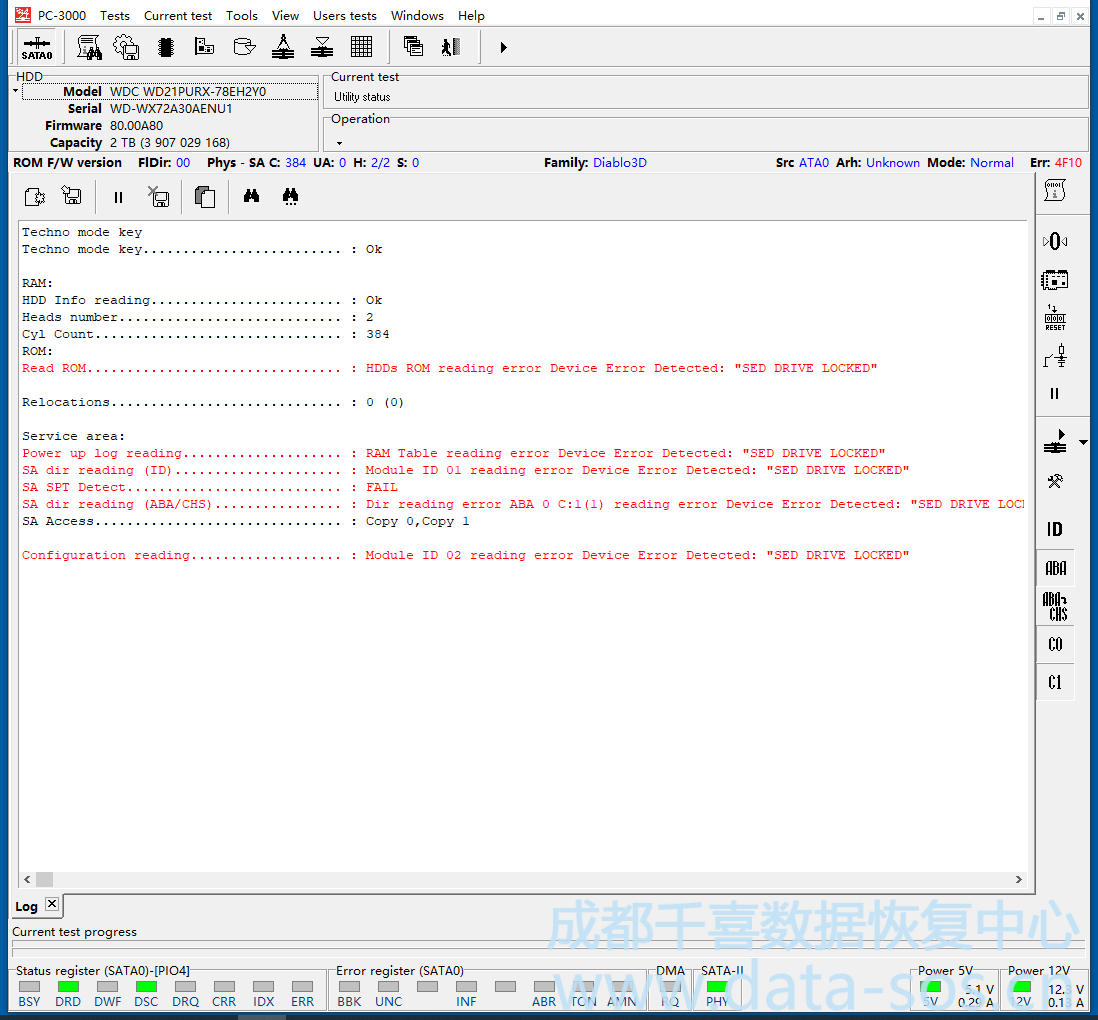Toggle the C0 copy button
Screen dimensions: 1098x1020
click(x=1055, y=645)
